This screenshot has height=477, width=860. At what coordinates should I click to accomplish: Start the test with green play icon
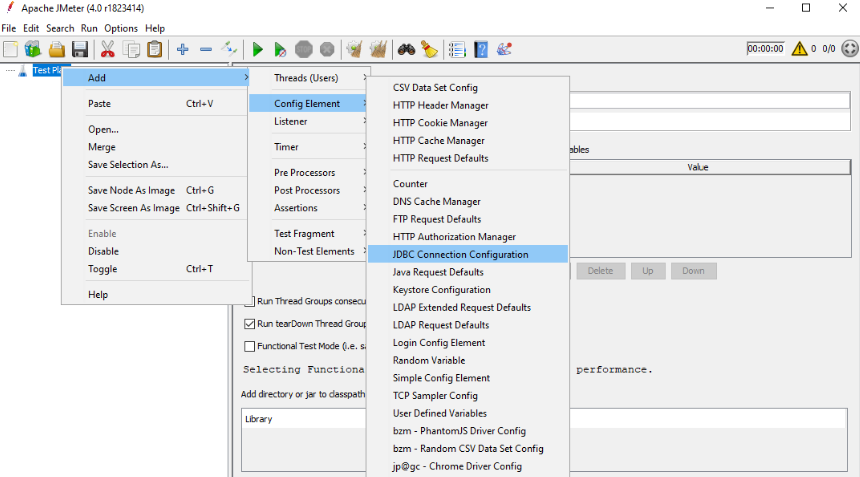pyautogui.click(x=257, y=49)
